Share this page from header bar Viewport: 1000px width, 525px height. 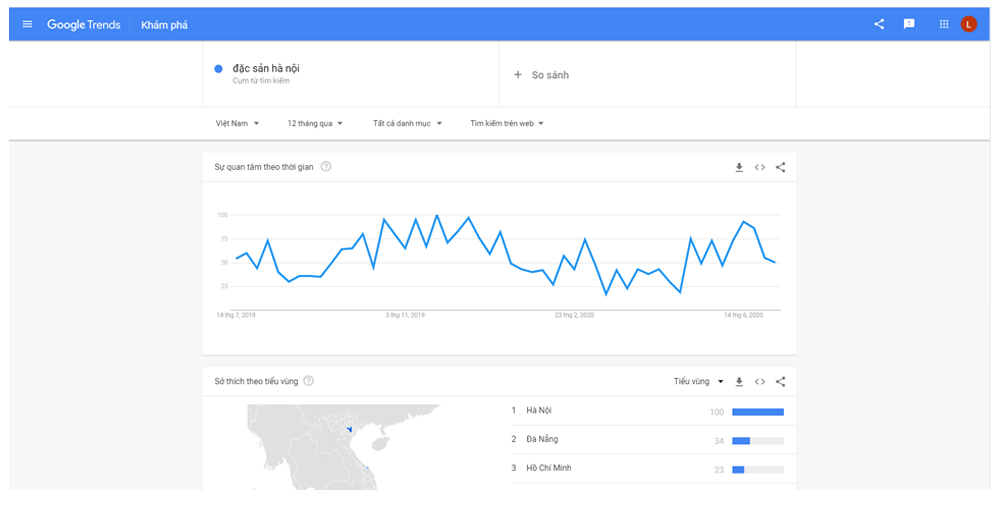pyautogui.click(x=879, y=24)
